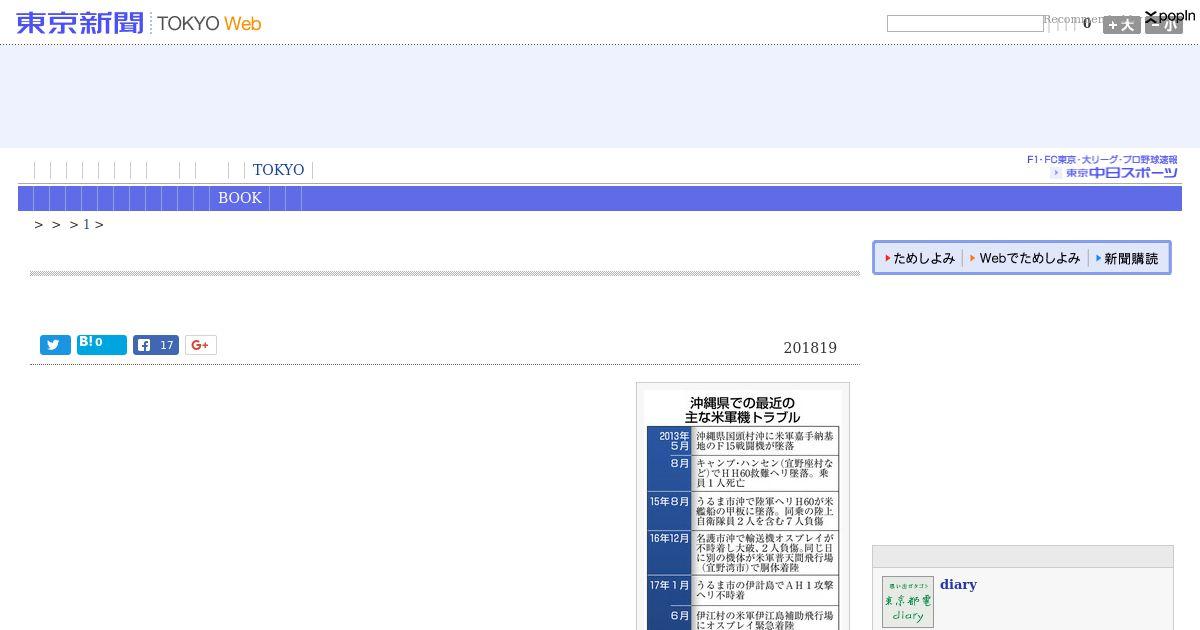This screenshot has width=1200, height=630.
Task: Click 新聞購読 subscription link
Action: click(x=1127, y=258)
